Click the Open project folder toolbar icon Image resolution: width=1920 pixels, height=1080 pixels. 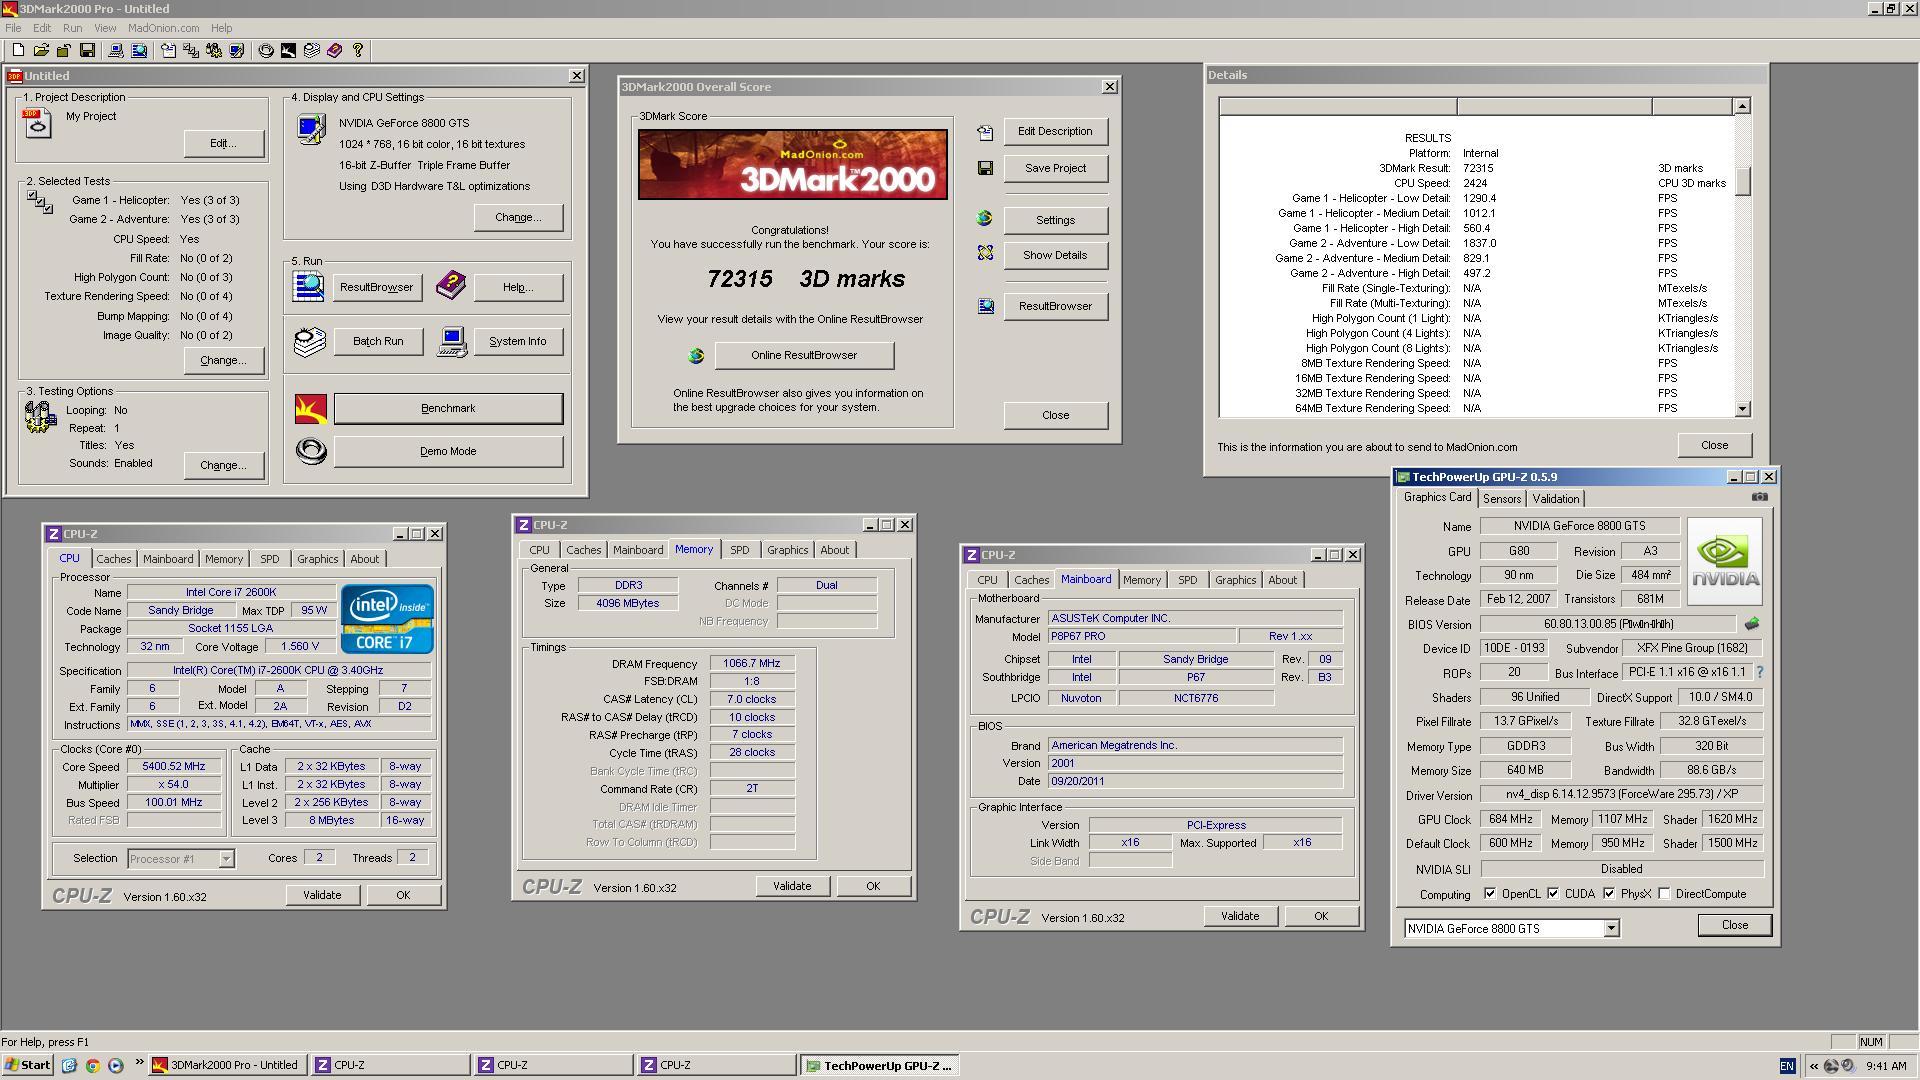pyautogui.click(x=41, y=50)
